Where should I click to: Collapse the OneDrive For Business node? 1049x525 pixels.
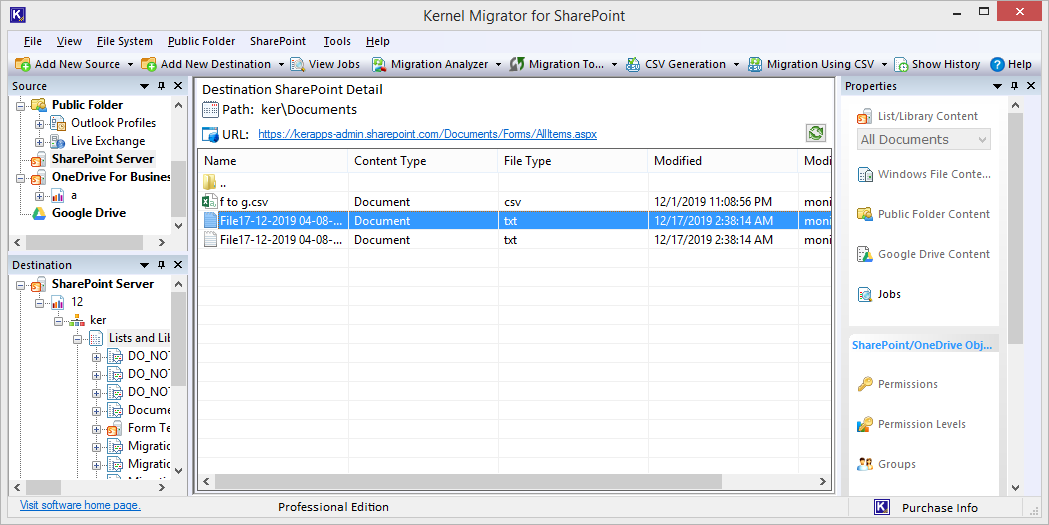21,178
